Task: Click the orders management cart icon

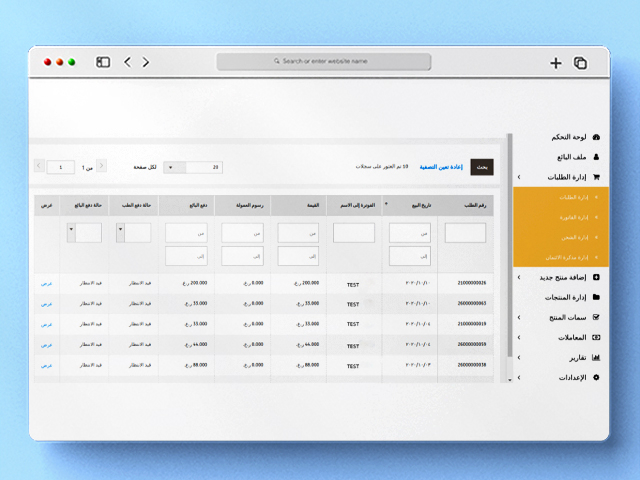Action: (596, 177)
